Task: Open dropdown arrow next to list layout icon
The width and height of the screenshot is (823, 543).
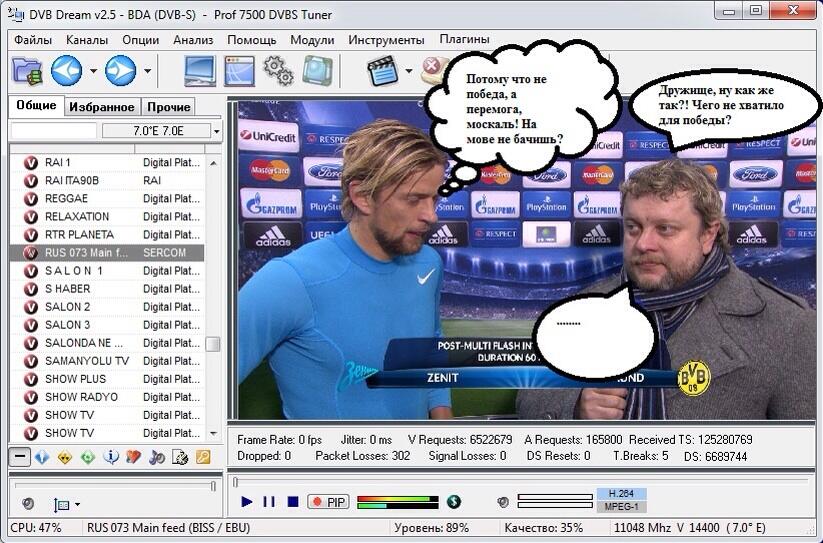Action: pos(77,505)
